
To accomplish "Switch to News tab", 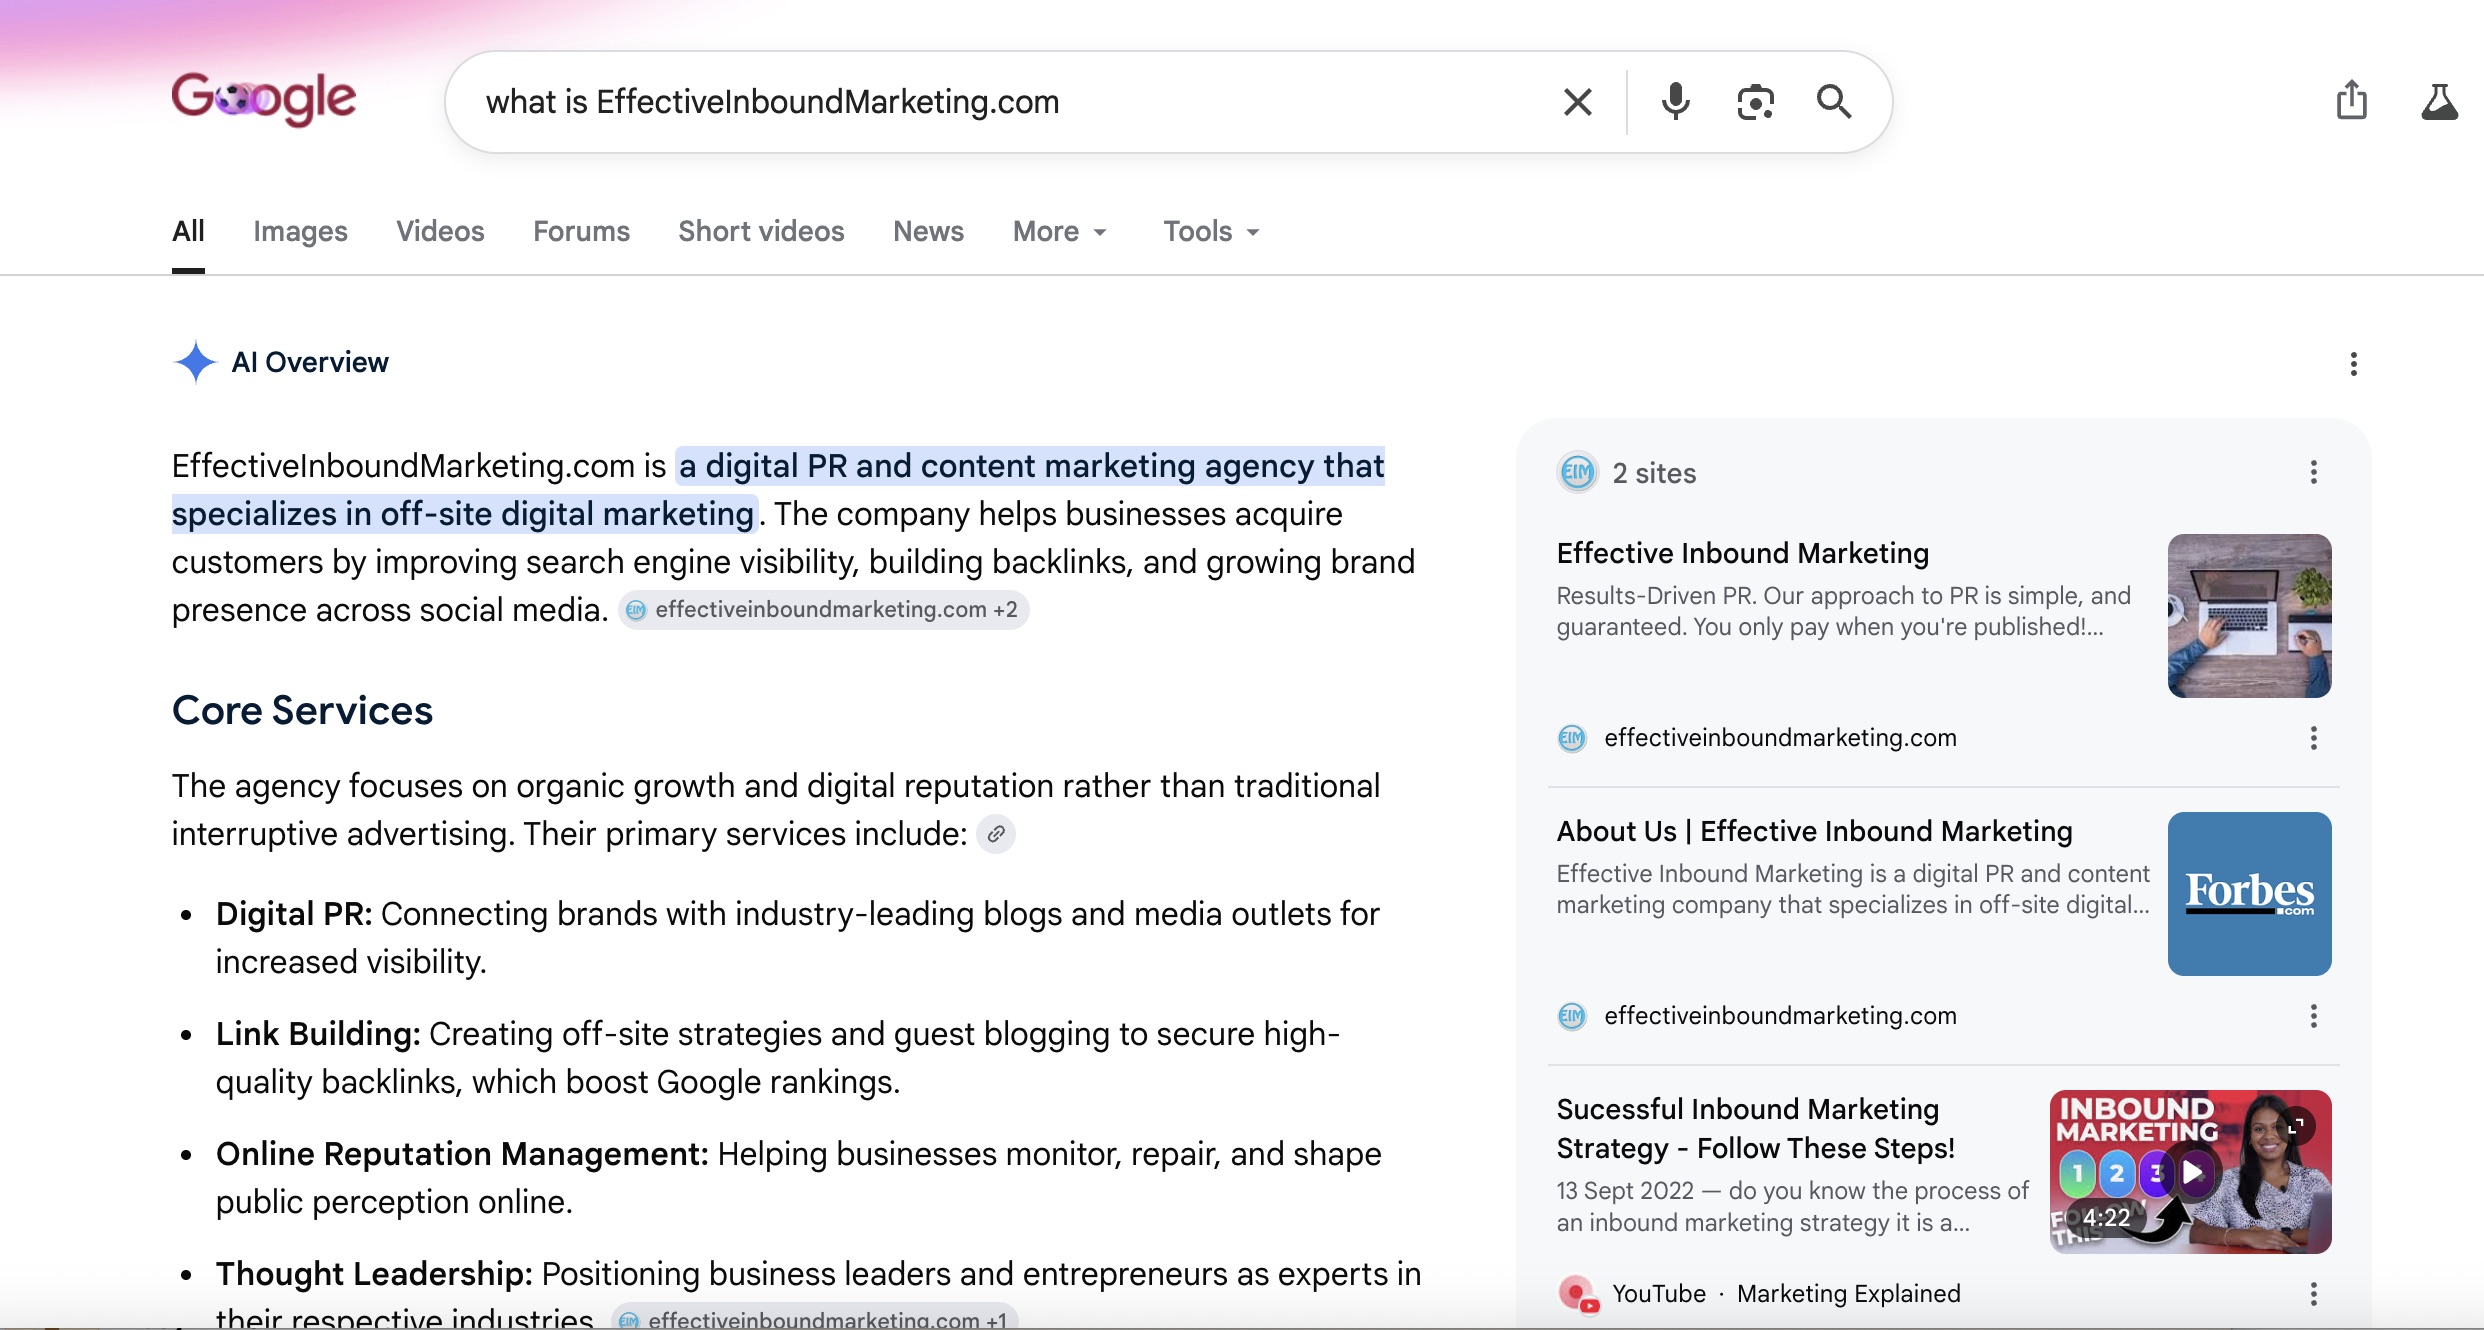I will (x=928, y=231).
